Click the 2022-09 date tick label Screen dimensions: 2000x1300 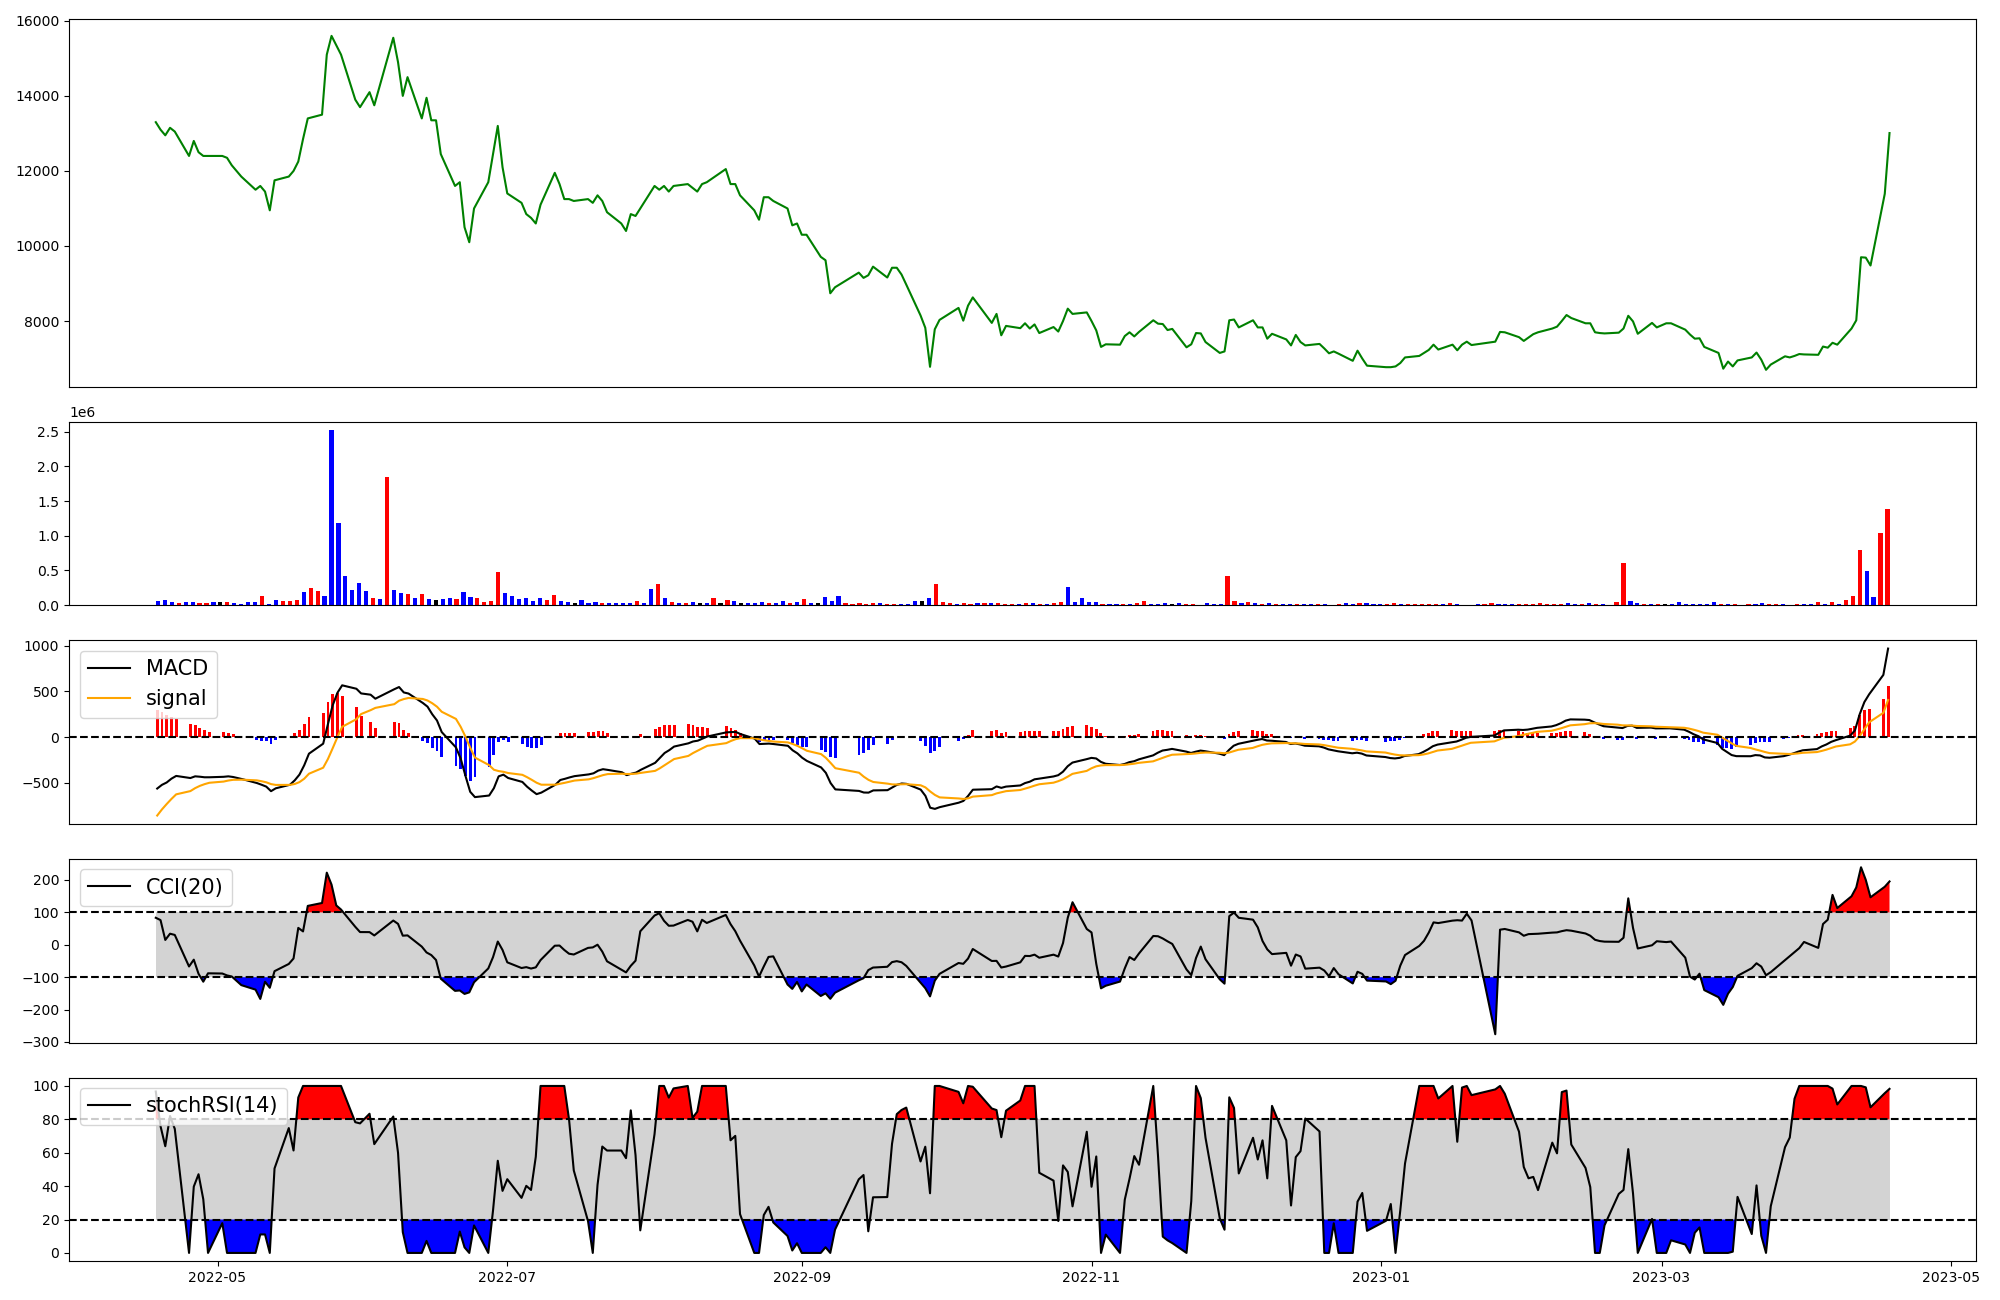point(802,1277)
